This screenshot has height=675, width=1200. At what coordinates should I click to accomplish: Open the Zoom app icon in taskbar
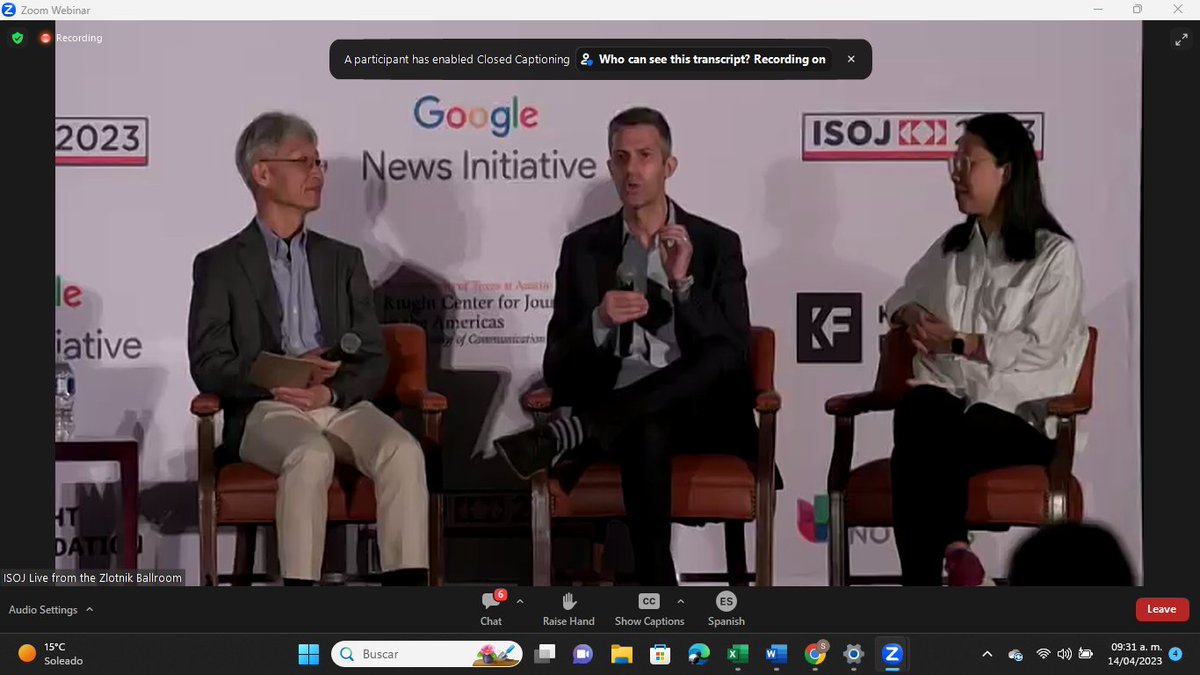click(891, 654)
